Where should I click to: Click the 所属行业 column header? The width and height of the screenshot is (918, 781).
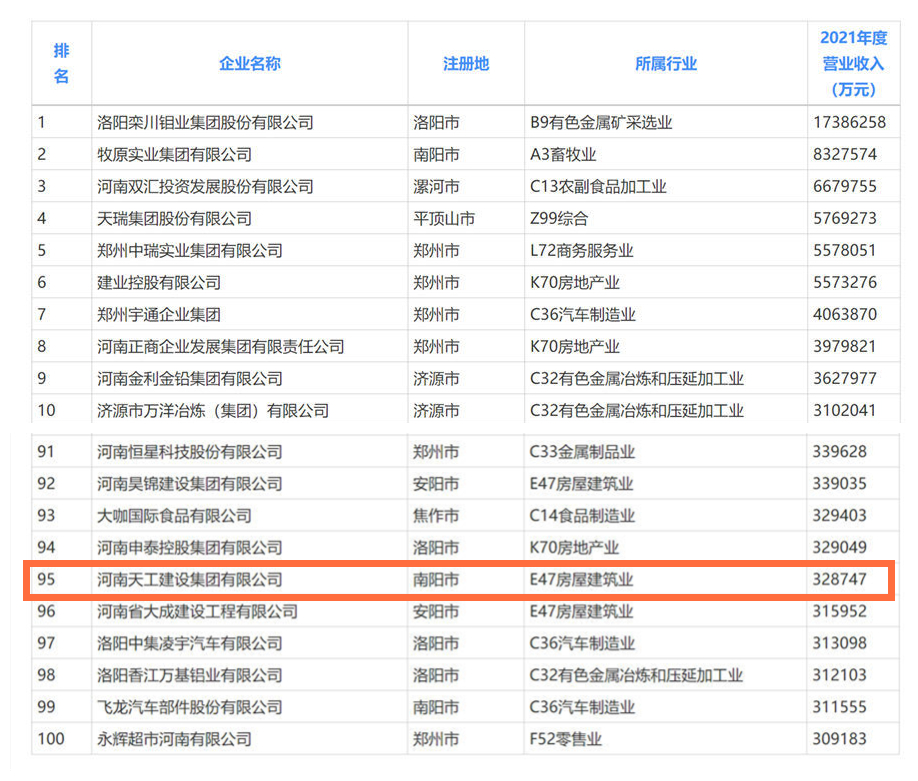click(665, 63)
